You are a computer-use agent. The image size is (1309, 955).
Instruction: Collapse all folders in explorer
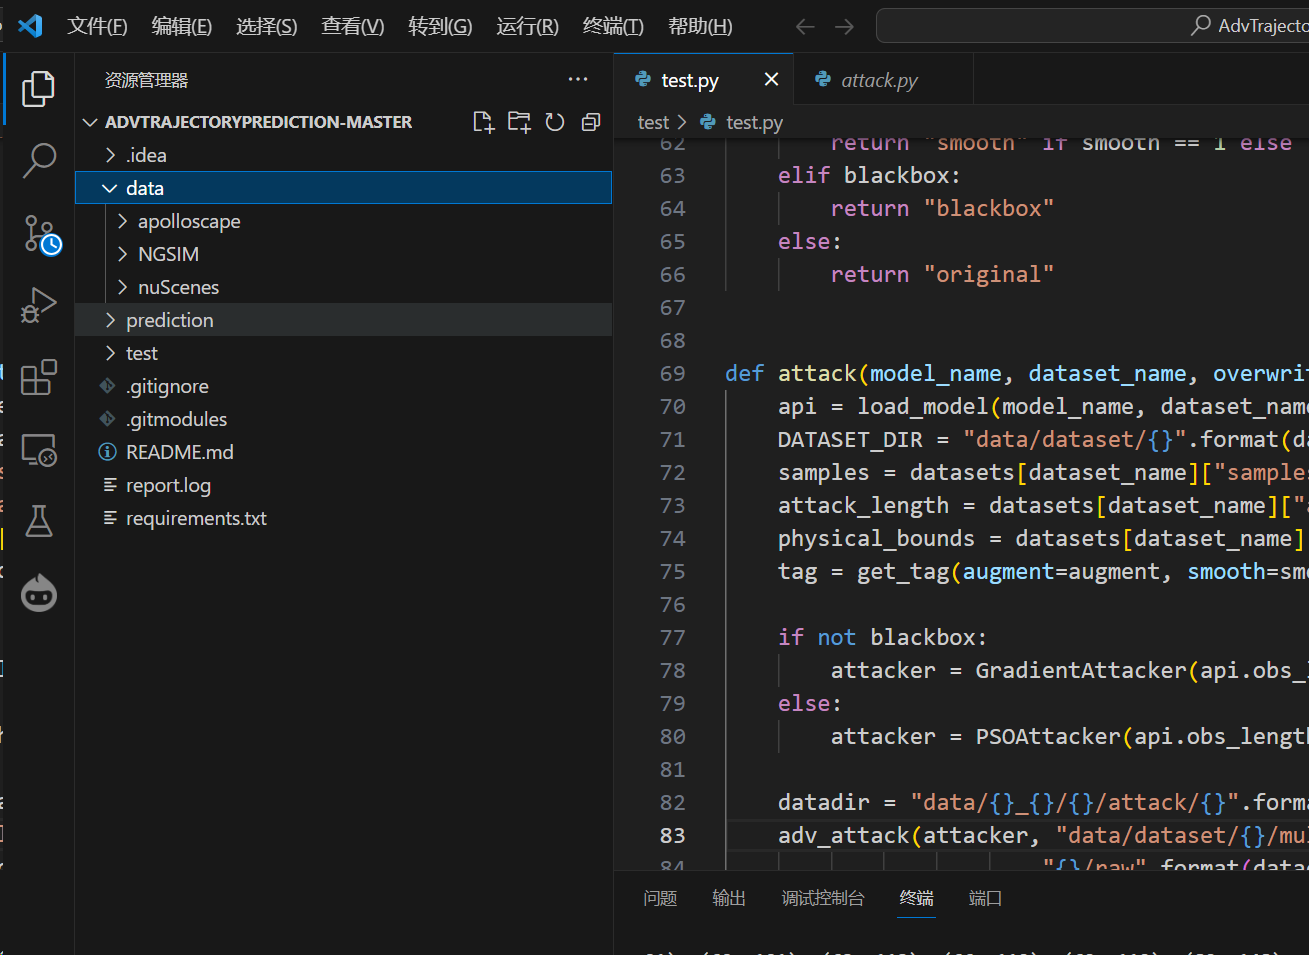tap(591, 122)
